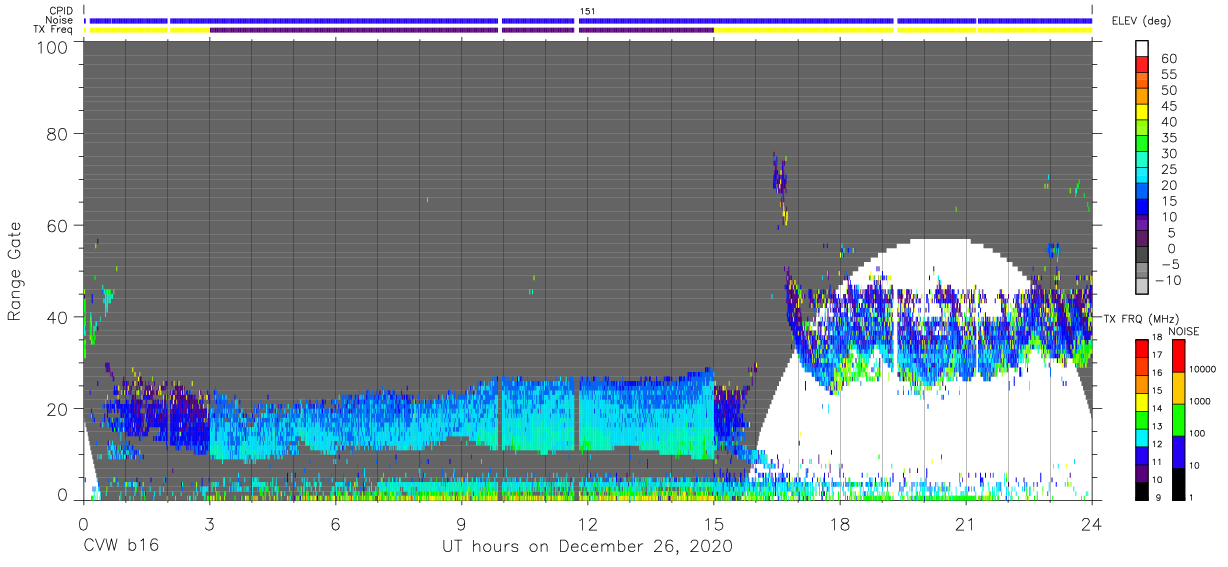Click the ELEV colorbar tick label '−10'
This screenshot has height=567, width=1228.
click(1168, 280)
